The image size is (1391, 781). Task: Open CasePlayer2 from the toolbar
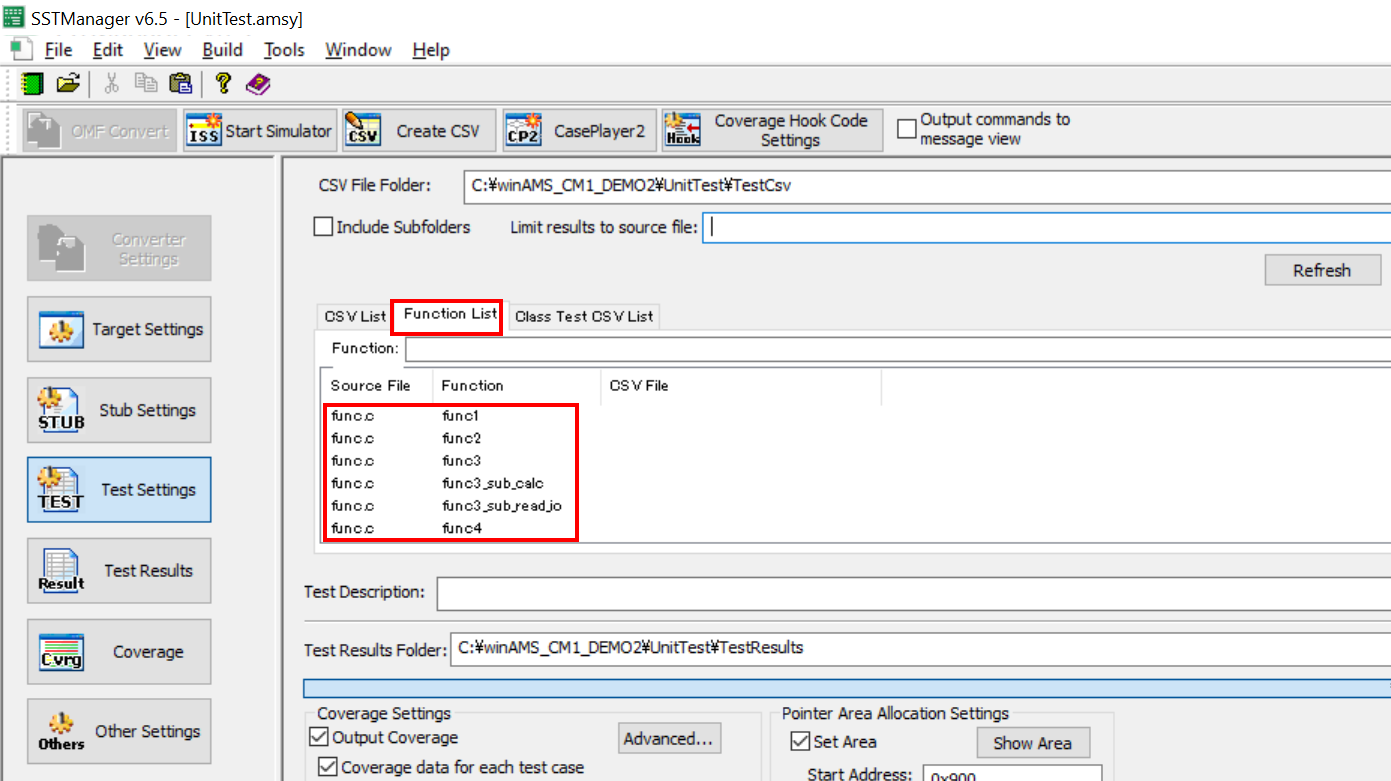[579, 131]
